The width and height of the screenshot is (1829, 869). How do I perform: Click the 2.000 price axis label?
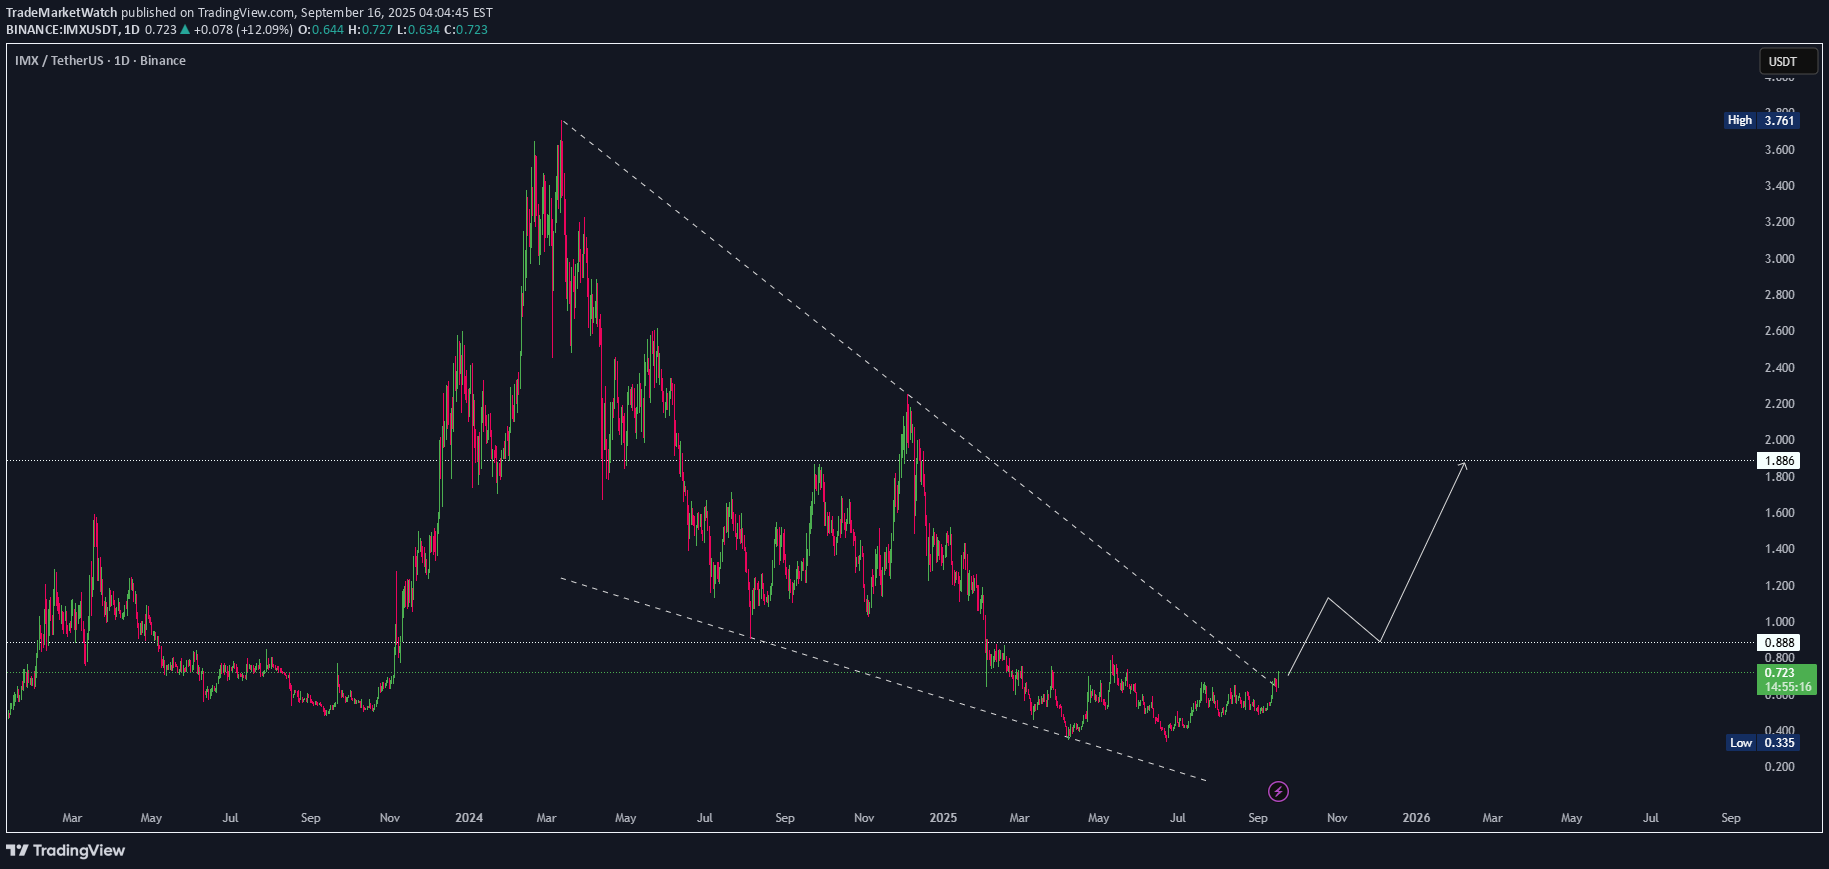click(1779, 440)
